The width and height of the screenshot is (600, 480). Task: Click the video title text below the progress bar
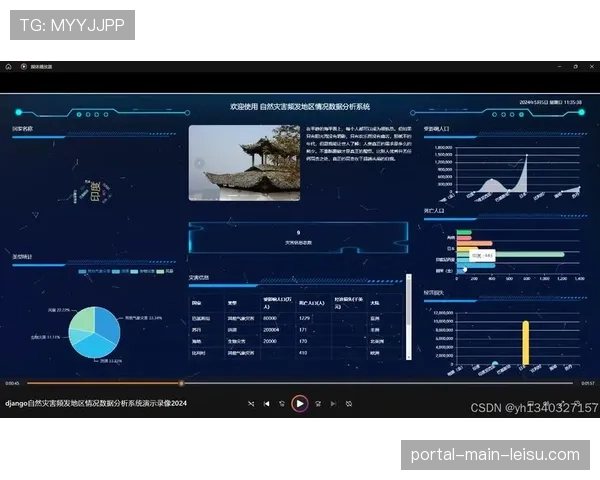pyautogui.click(x=96, y=404)
